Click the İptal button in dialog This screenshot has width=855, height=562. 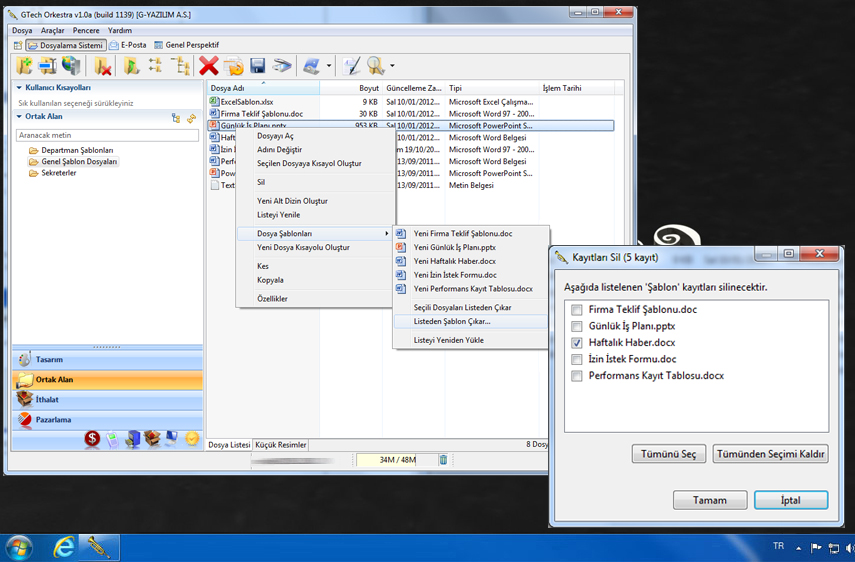click(x=790, y=500)
